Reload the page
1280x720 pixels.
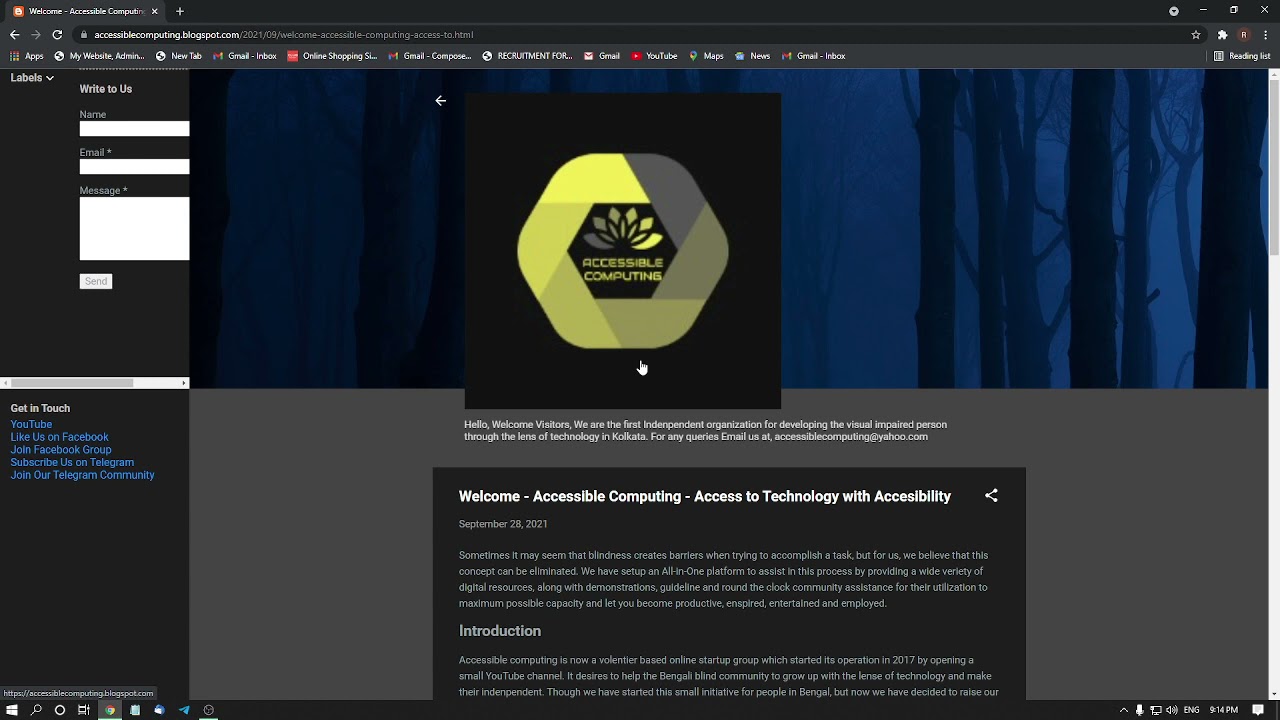(x=57, y=34)
